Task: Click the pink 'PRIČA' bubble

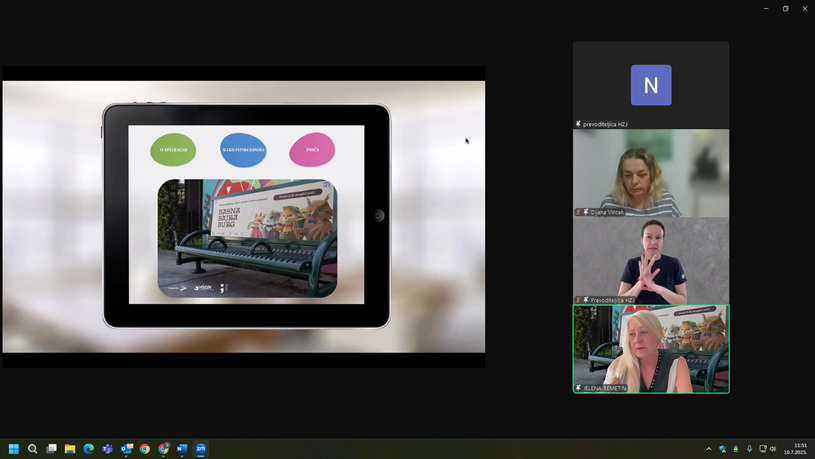Action: 312,150
